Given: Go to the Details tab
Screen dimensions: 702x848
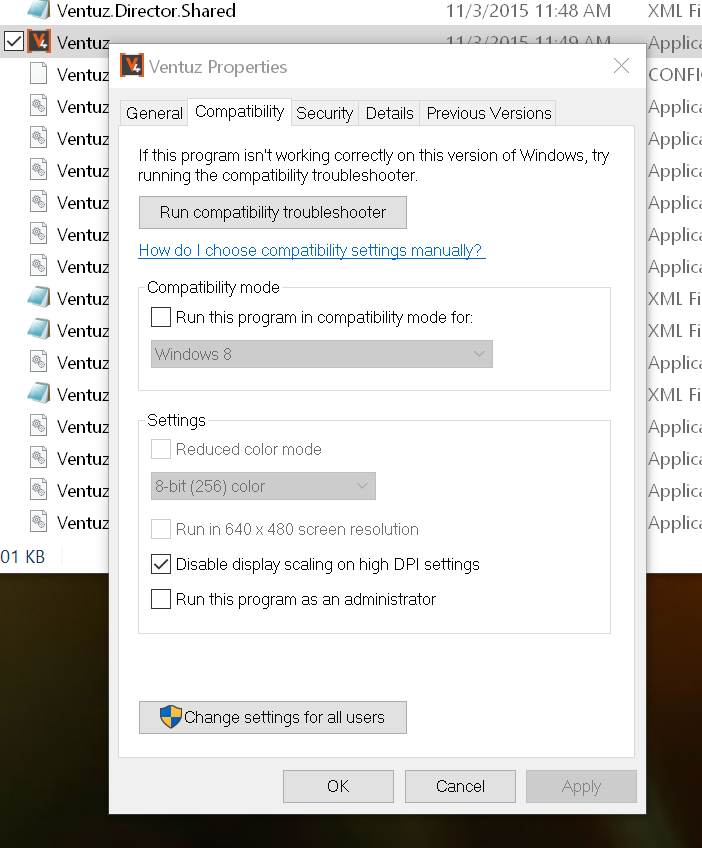Looking at the screenshot, I should coord(389,113).
